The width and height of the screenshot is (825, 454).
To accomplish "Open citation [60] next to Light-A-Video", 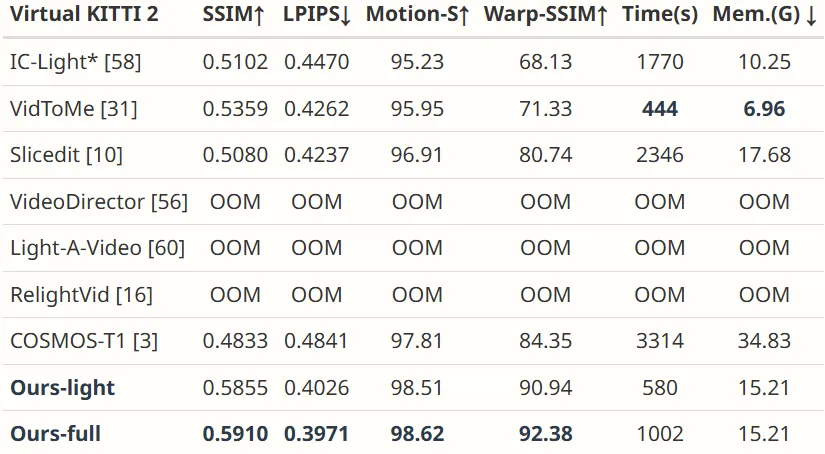I will (166, 248).
